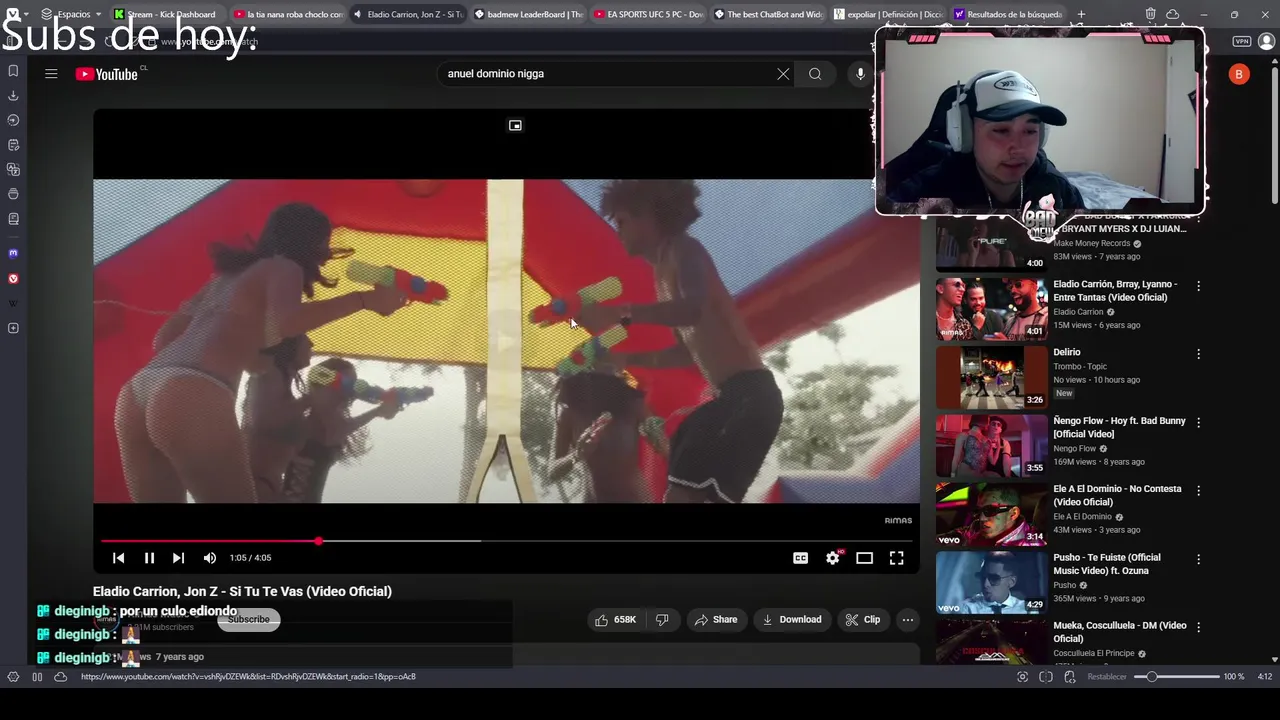Switch to badmew LeaderBoard tab

coord(527,14)
